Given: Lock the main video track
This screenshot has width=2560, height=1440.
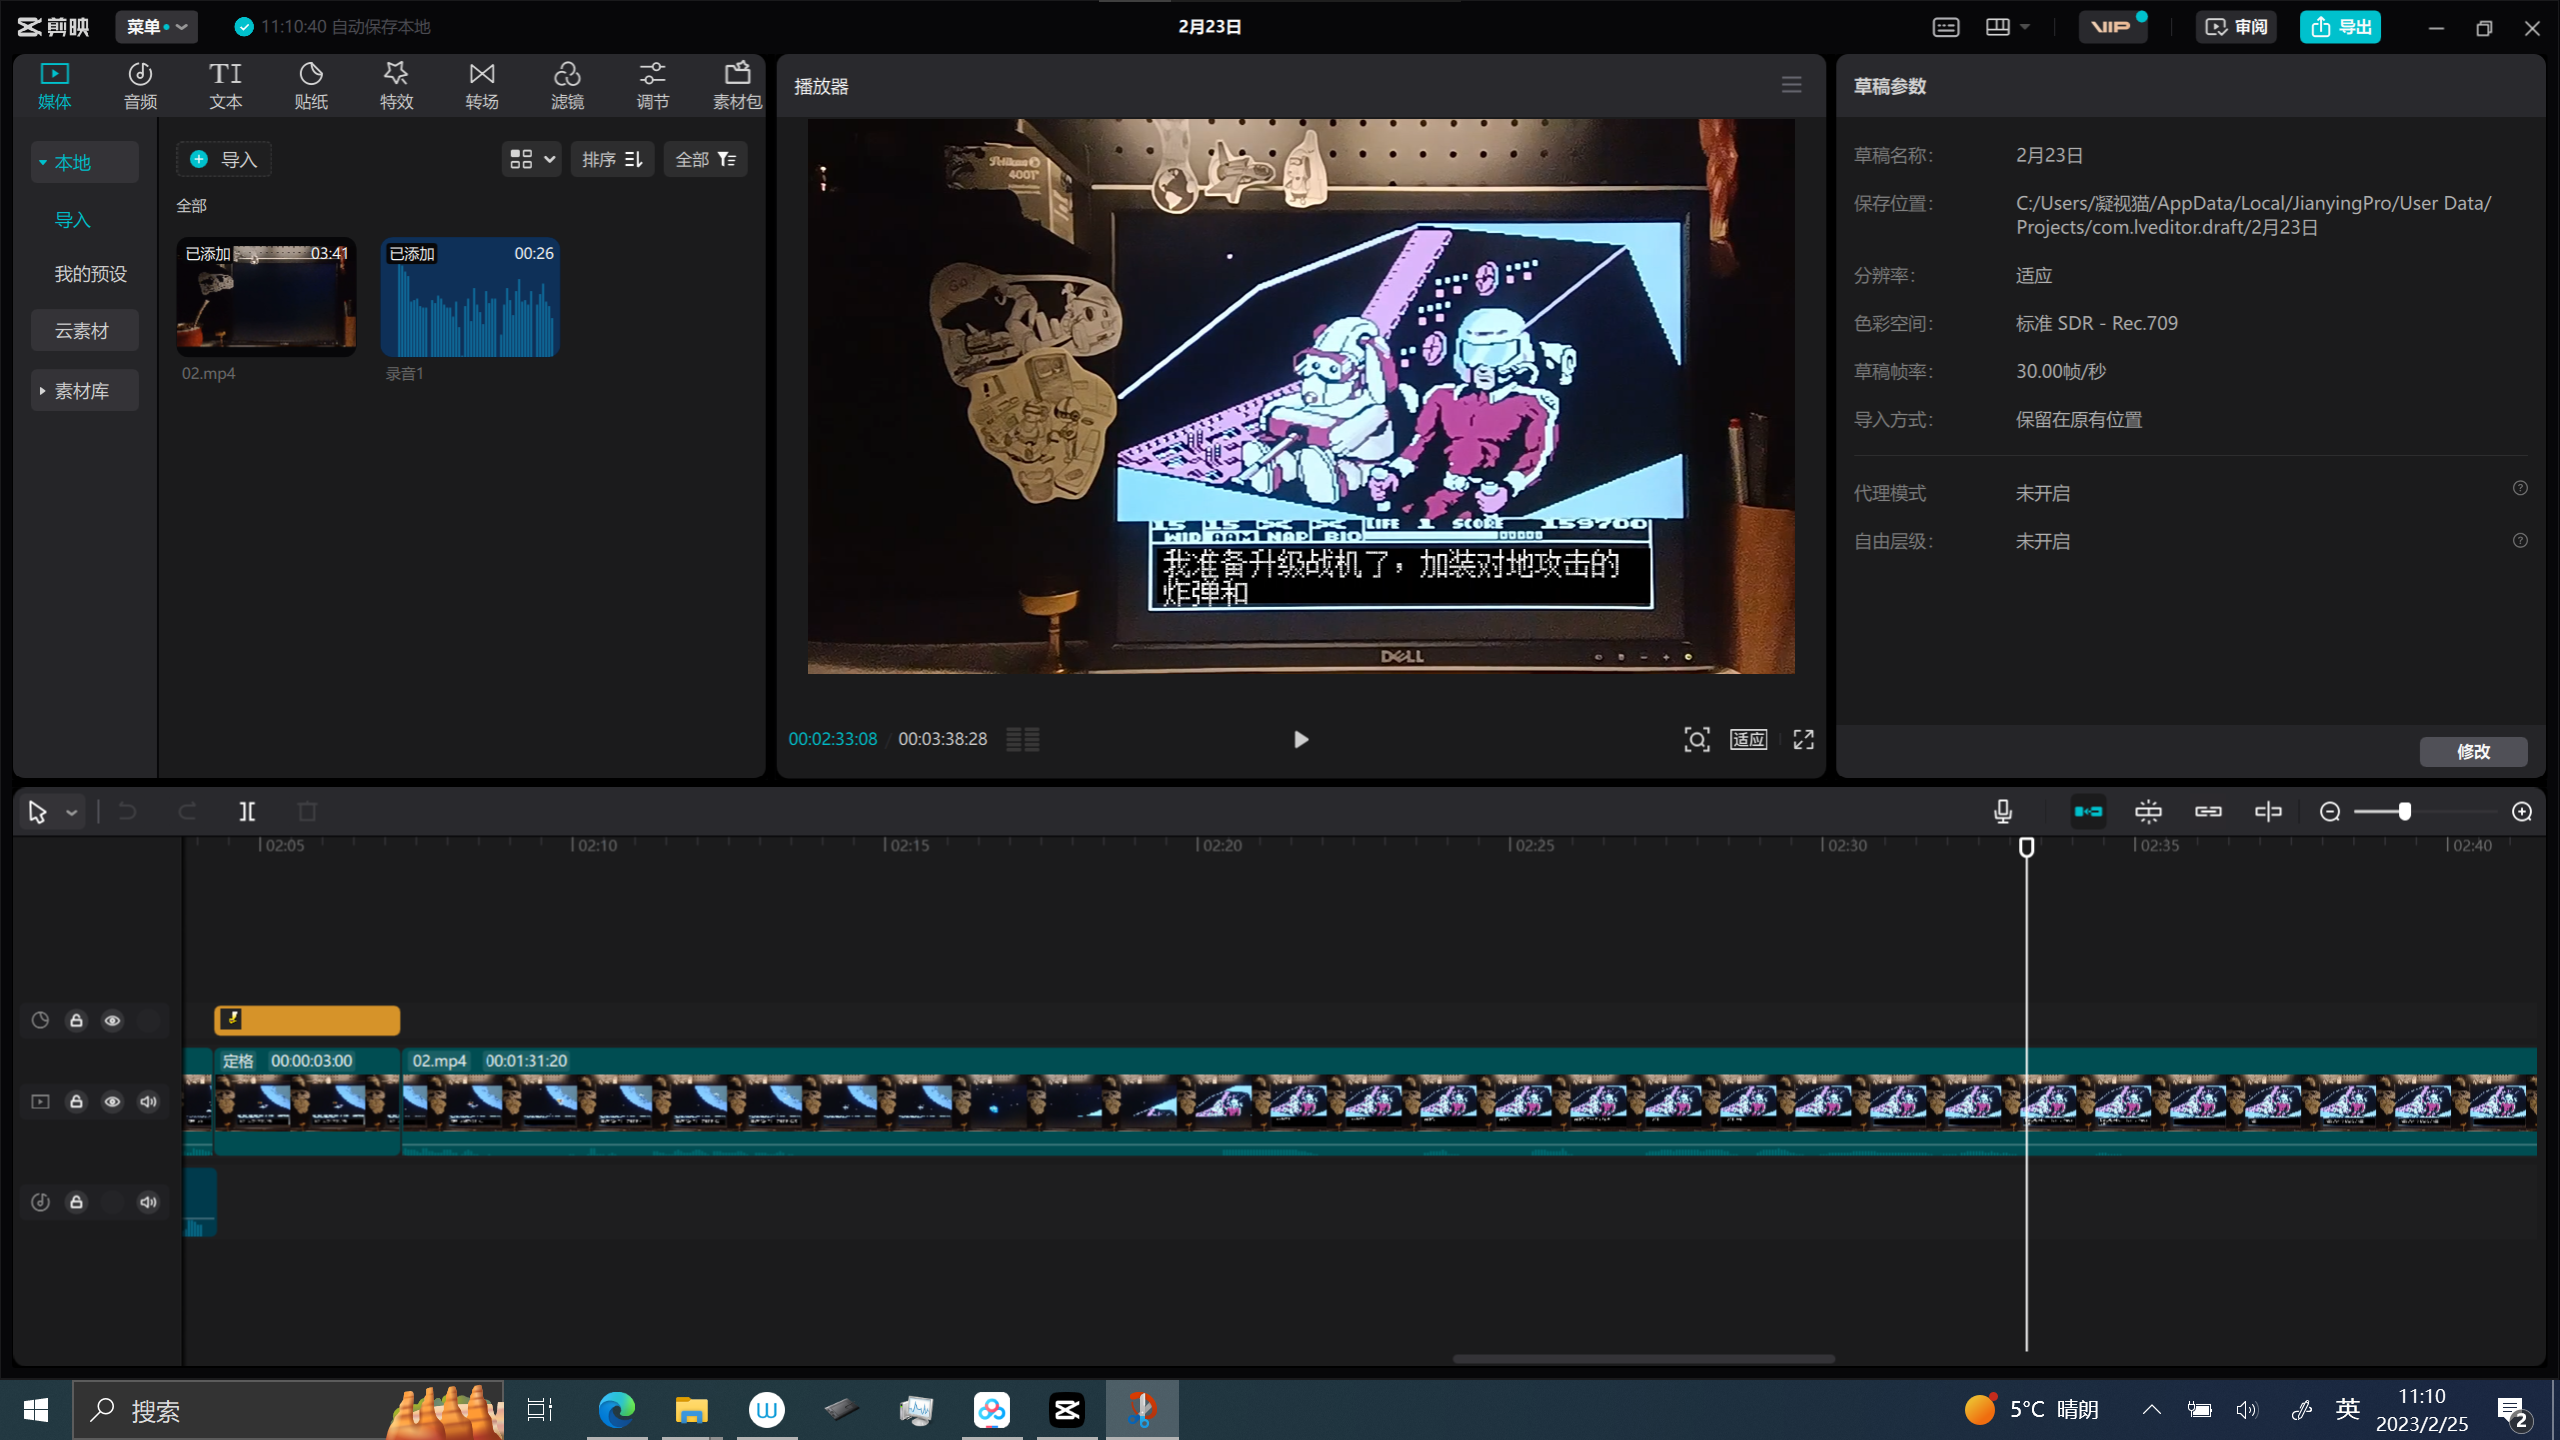Looking at the screenshot, I should [x=76, y=1102].
